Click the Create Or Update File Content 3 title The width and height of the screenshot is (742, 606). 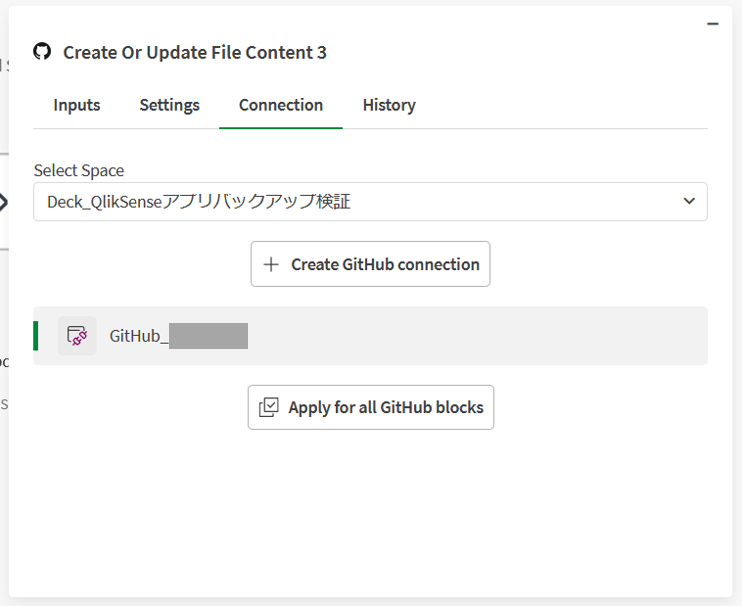(194, 52)
